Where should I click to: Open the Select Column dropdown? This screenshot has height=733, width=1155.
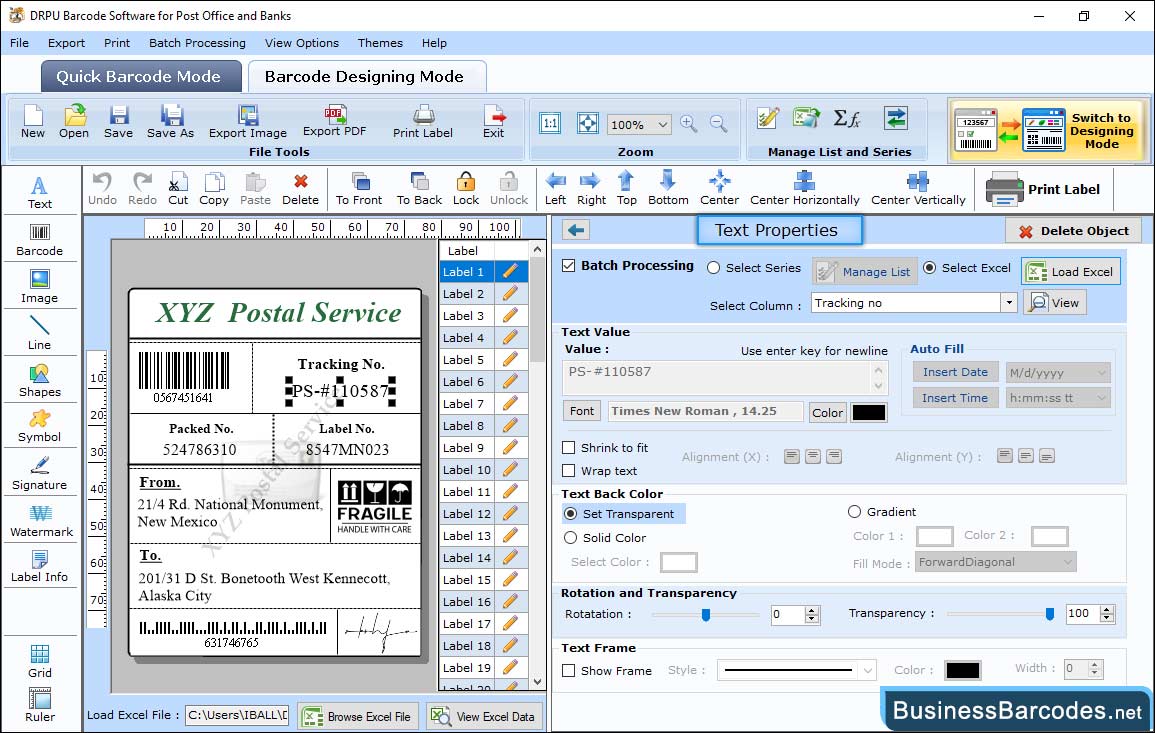click(x=1008, y=303)
